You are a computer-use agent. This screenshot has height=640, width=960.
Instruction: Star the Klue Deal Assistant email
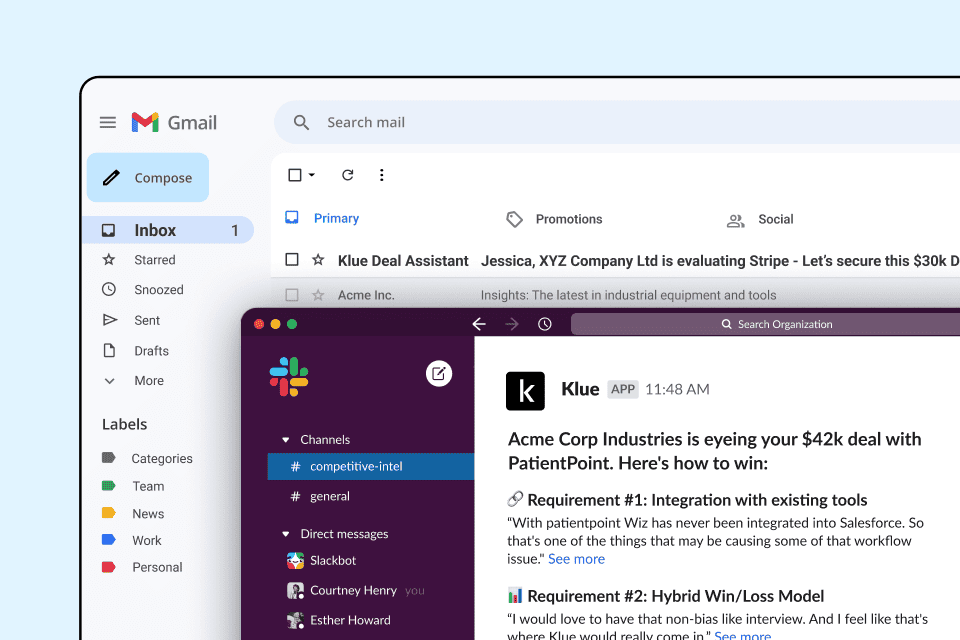[x=318, y=260]
